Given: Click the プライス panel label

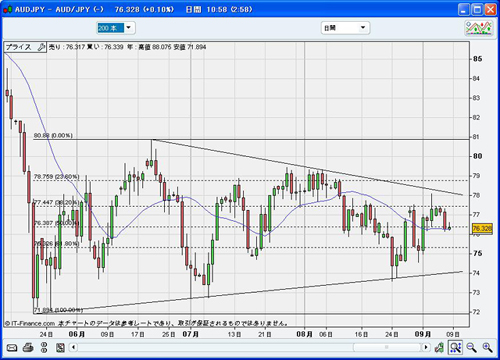Looking at the screenshot, I should coord(19,47).
